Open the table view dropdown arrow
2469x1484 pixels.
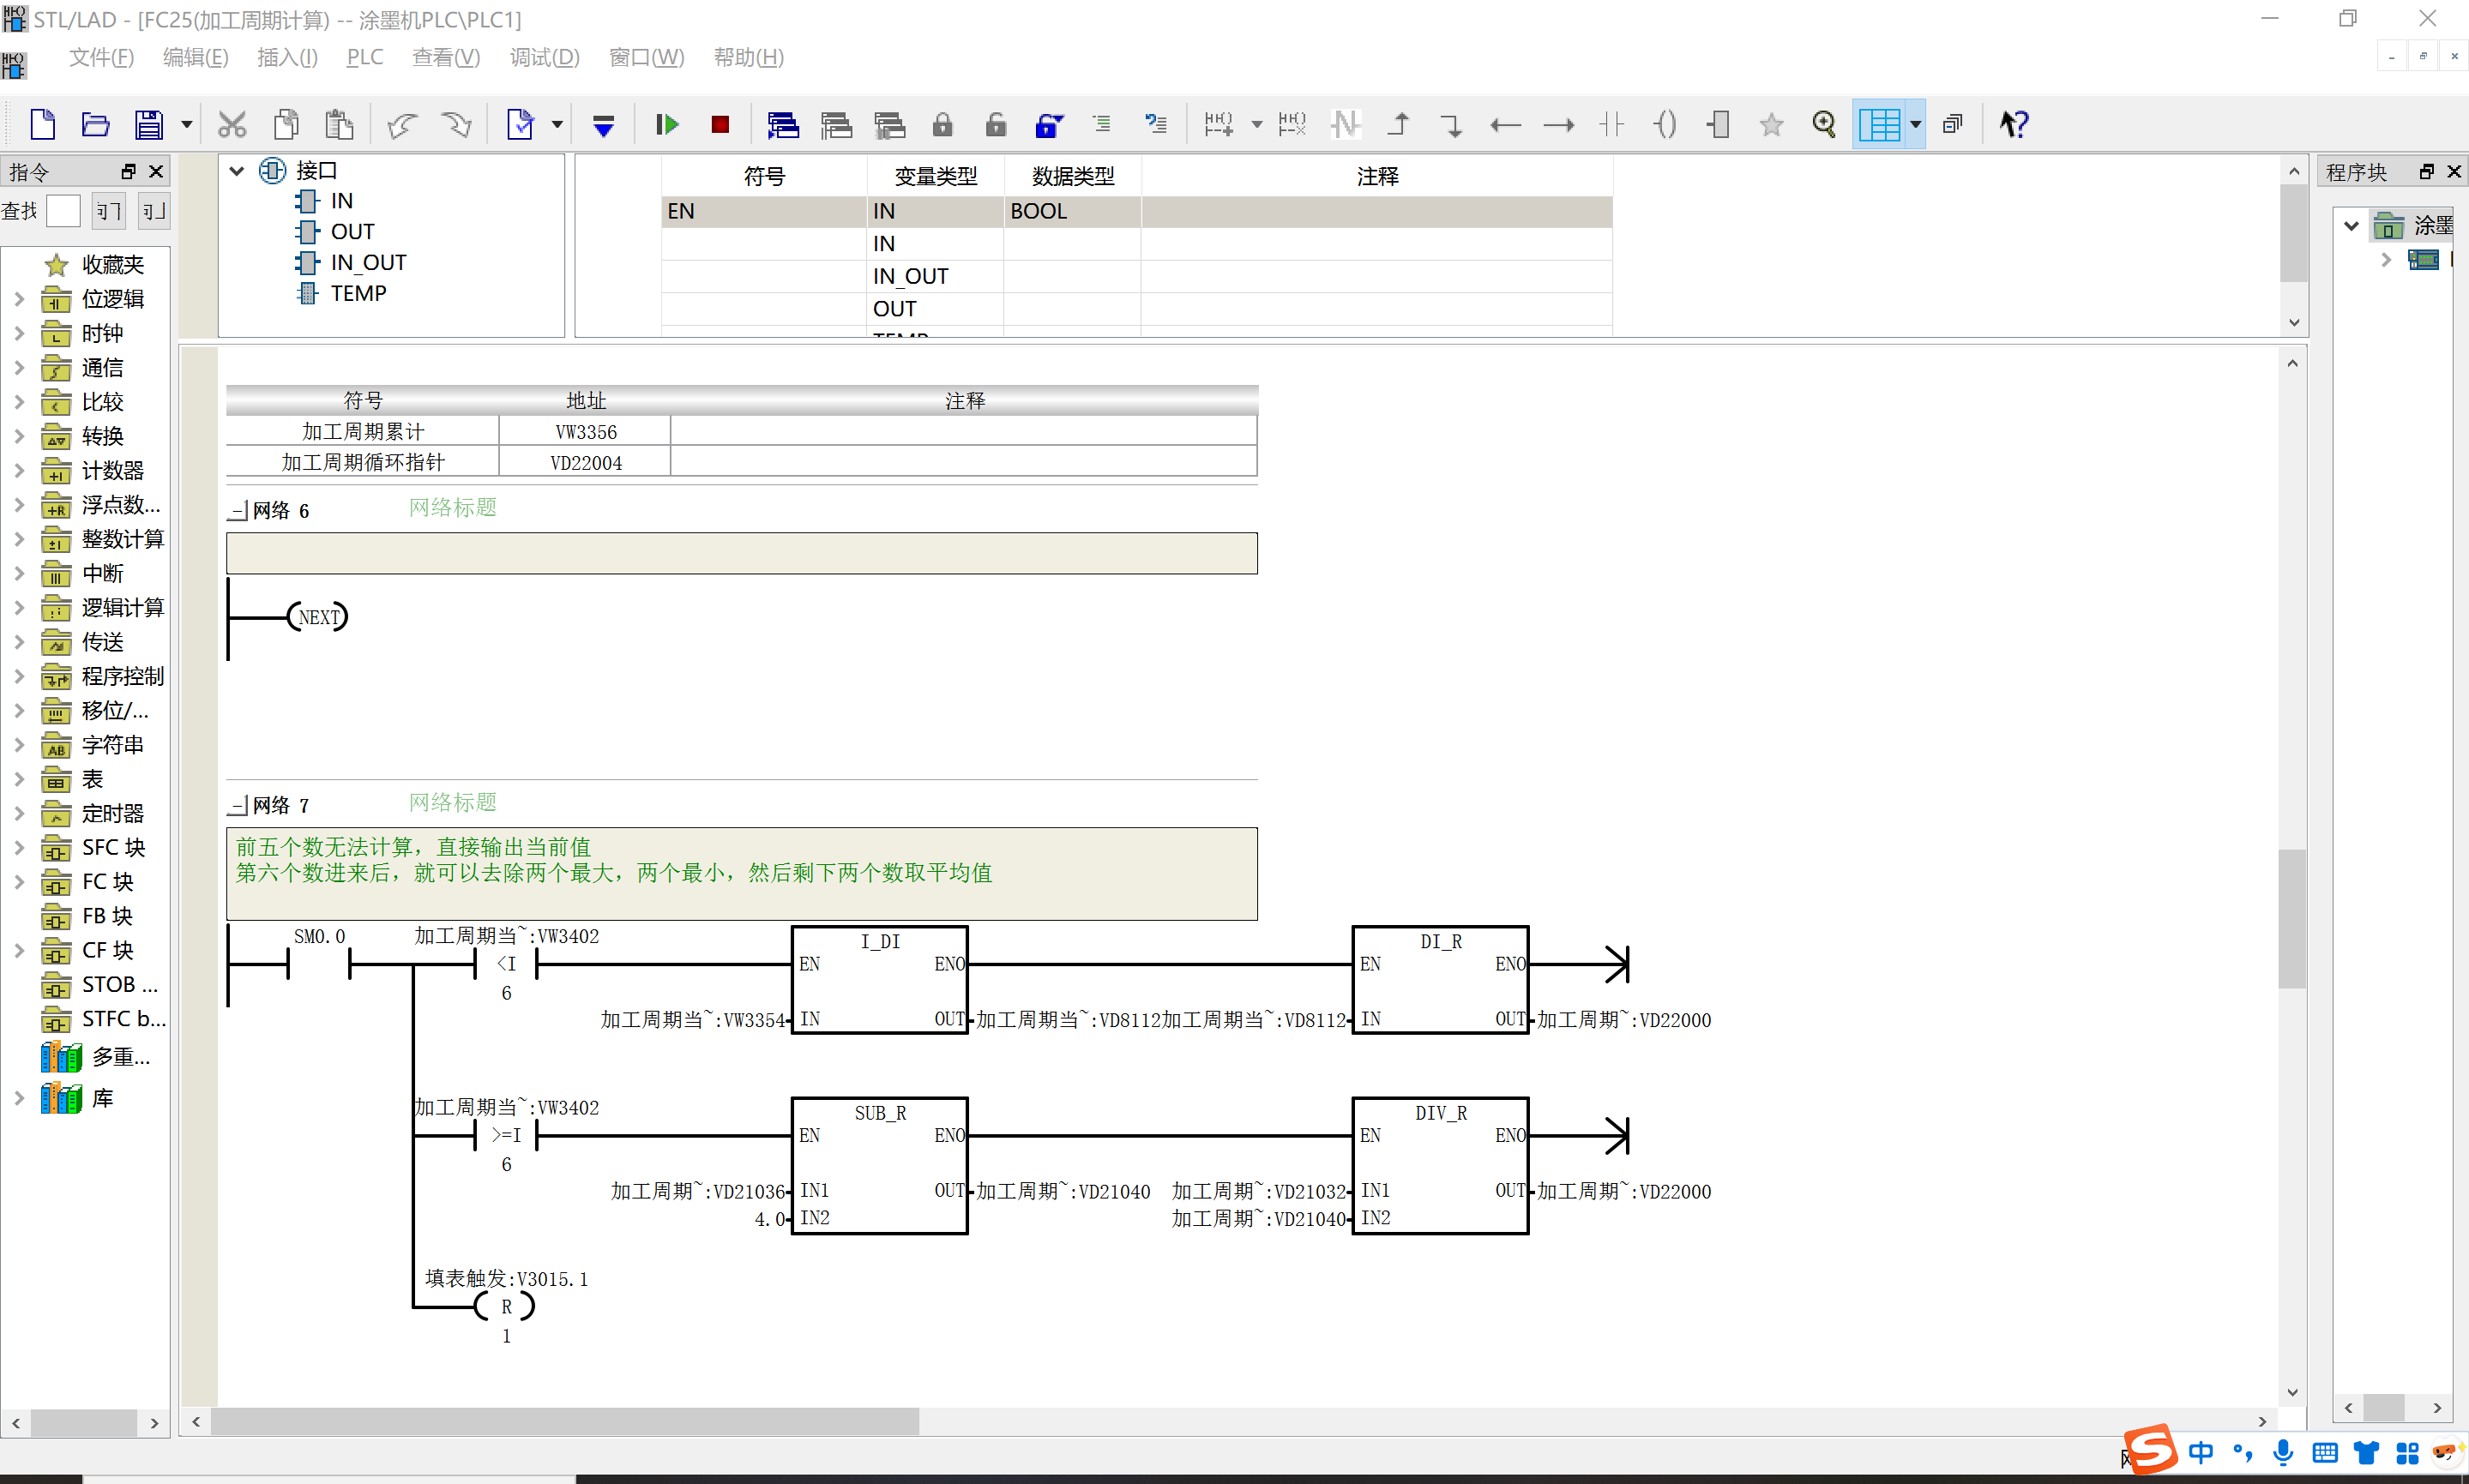(1915, 125)
